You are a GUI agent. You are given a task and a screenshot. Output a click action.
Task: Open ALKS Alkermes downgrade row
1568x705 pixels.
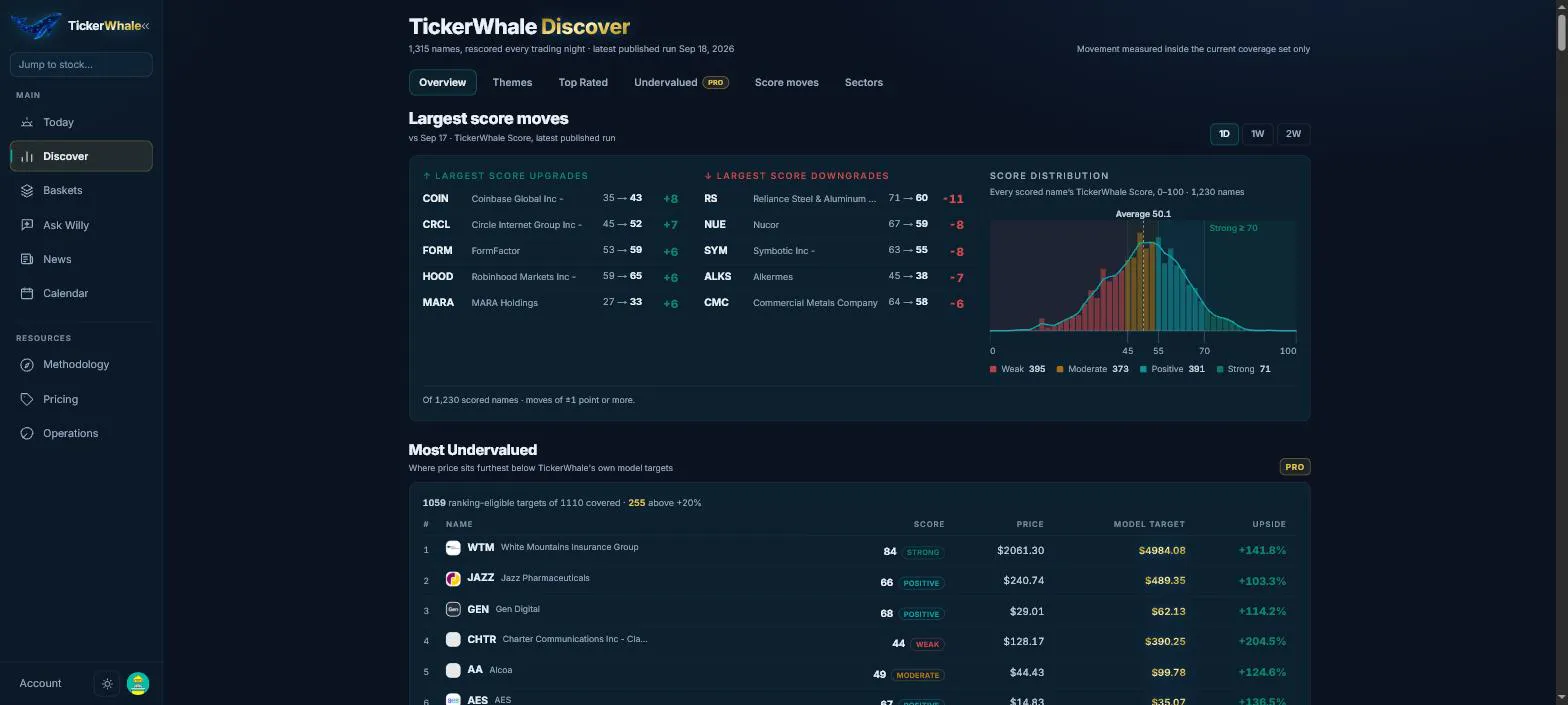[834, 276]
